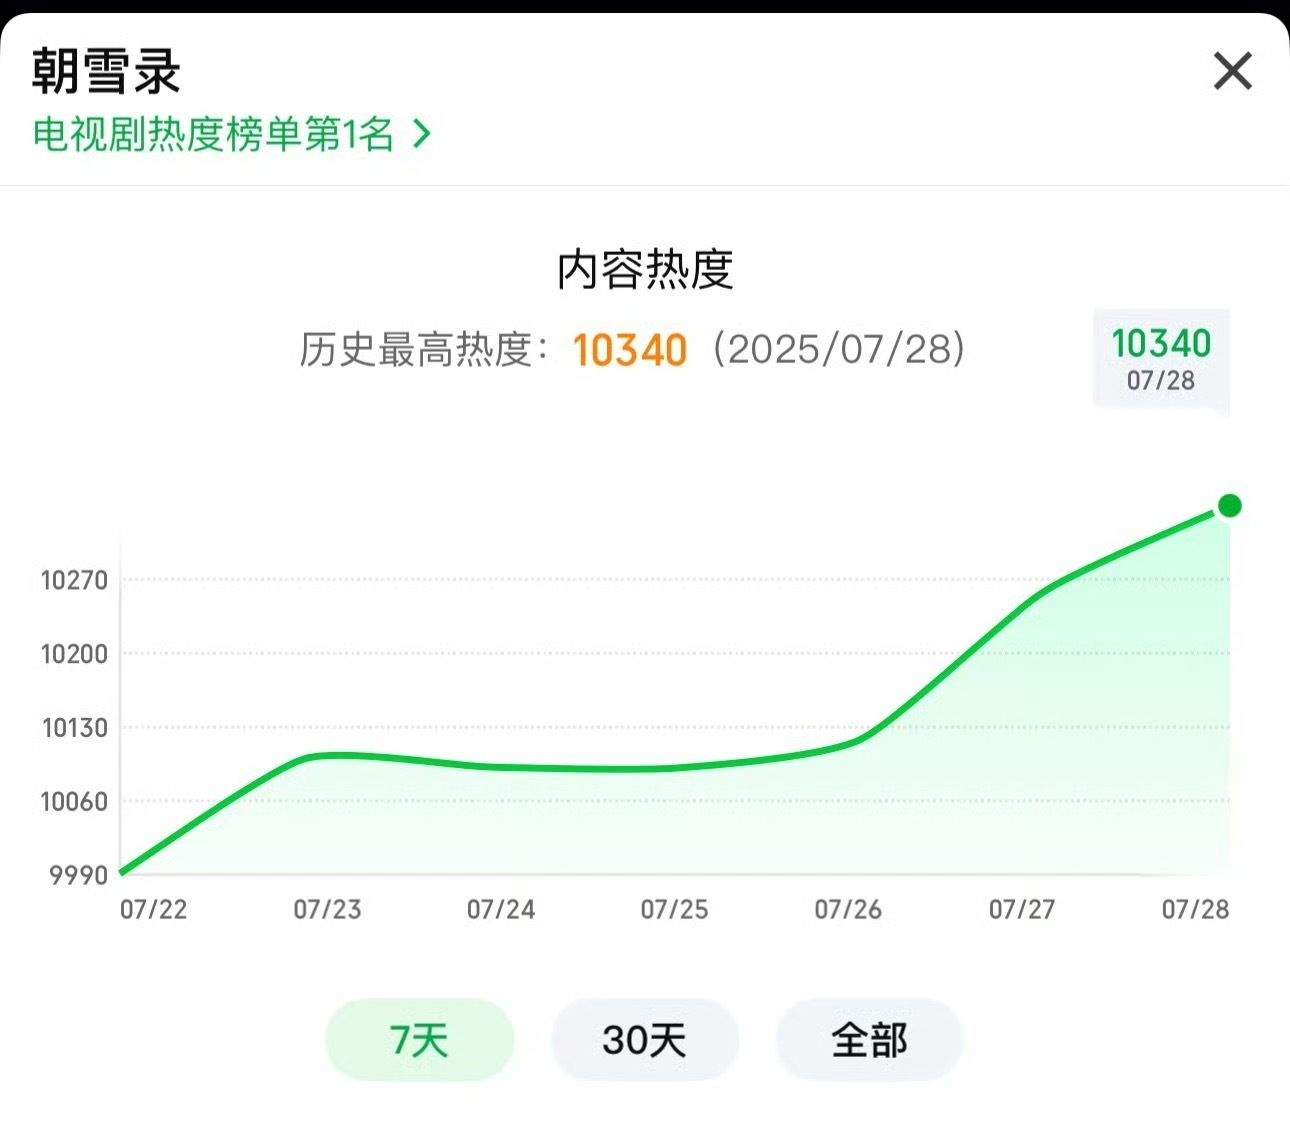Click the orange 10340 peak value
The image size is (1290, 1140).
630,350
